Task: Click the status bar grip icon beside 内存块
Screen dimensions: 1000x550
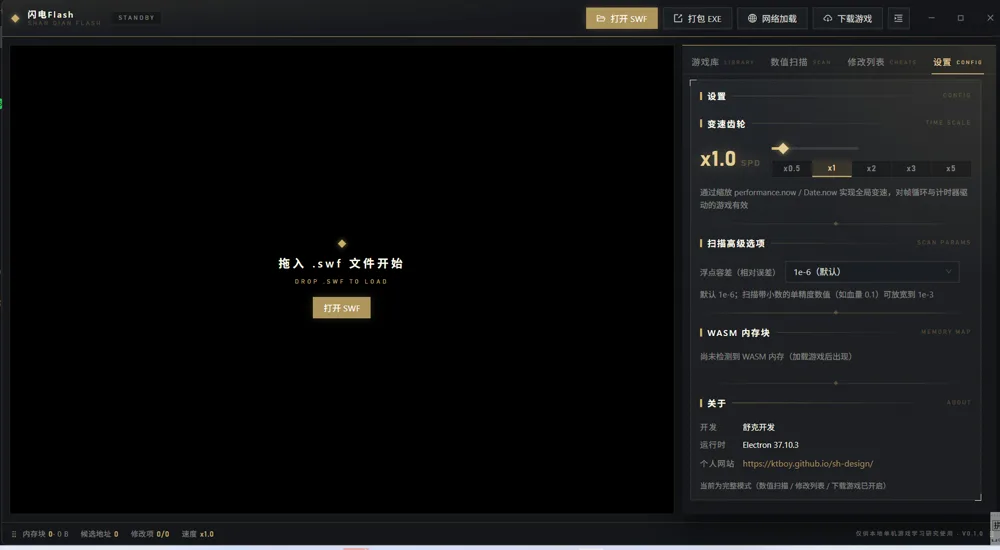Action: point(14,534)
